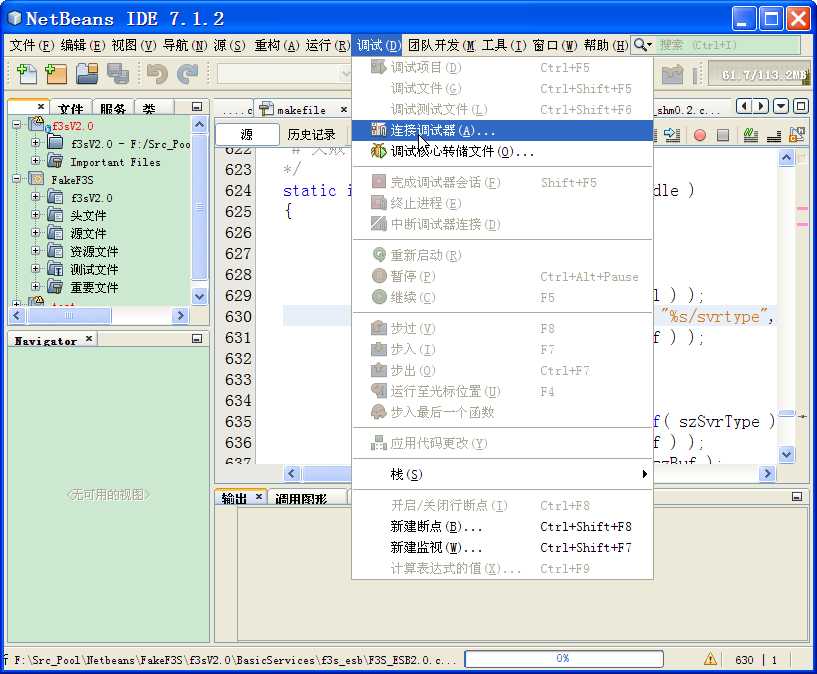Click the status bar 0% progress bar
This screenshot has width=817, height=674.
pyautogui.click(x=563, y=658)
